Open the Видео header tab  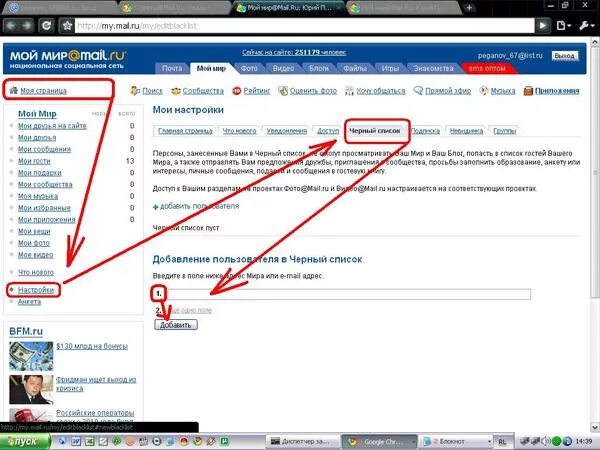tap(283, 68)
